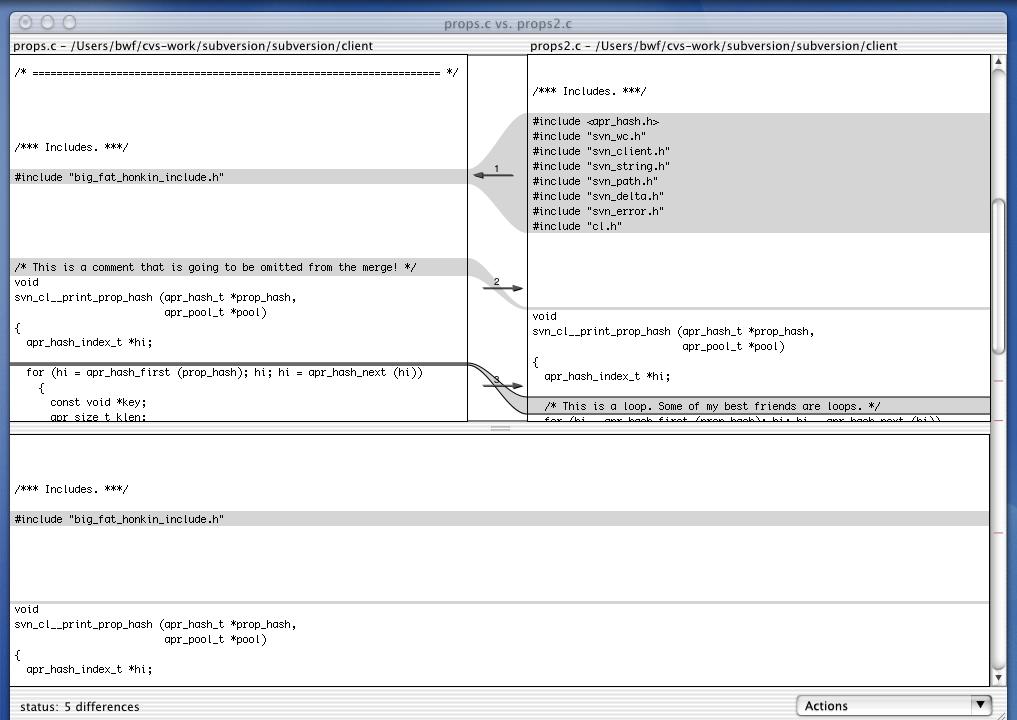This screenshot has width=1017, height=720.
Task: Click 'void' line in the merged bottom pane
Action: (x=27, y=609)
